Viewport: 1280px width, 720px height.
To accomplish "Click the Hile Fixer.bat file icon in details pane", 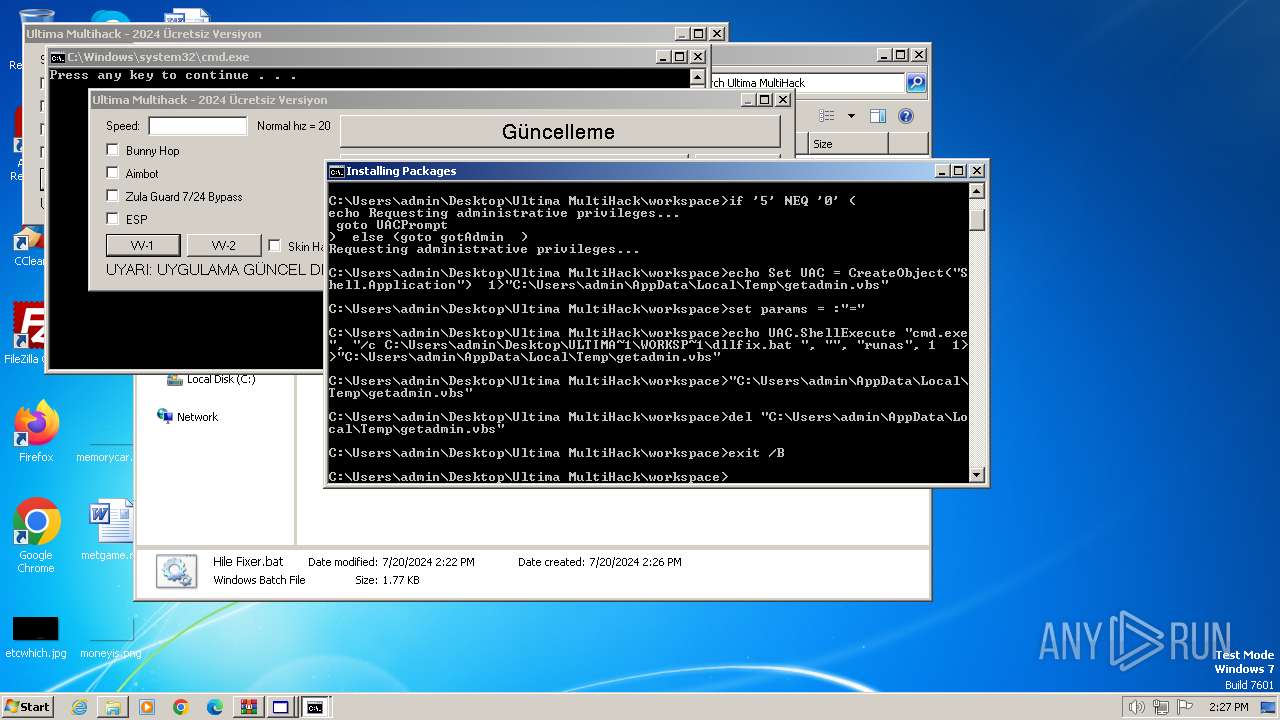I will tap(177, 571).
